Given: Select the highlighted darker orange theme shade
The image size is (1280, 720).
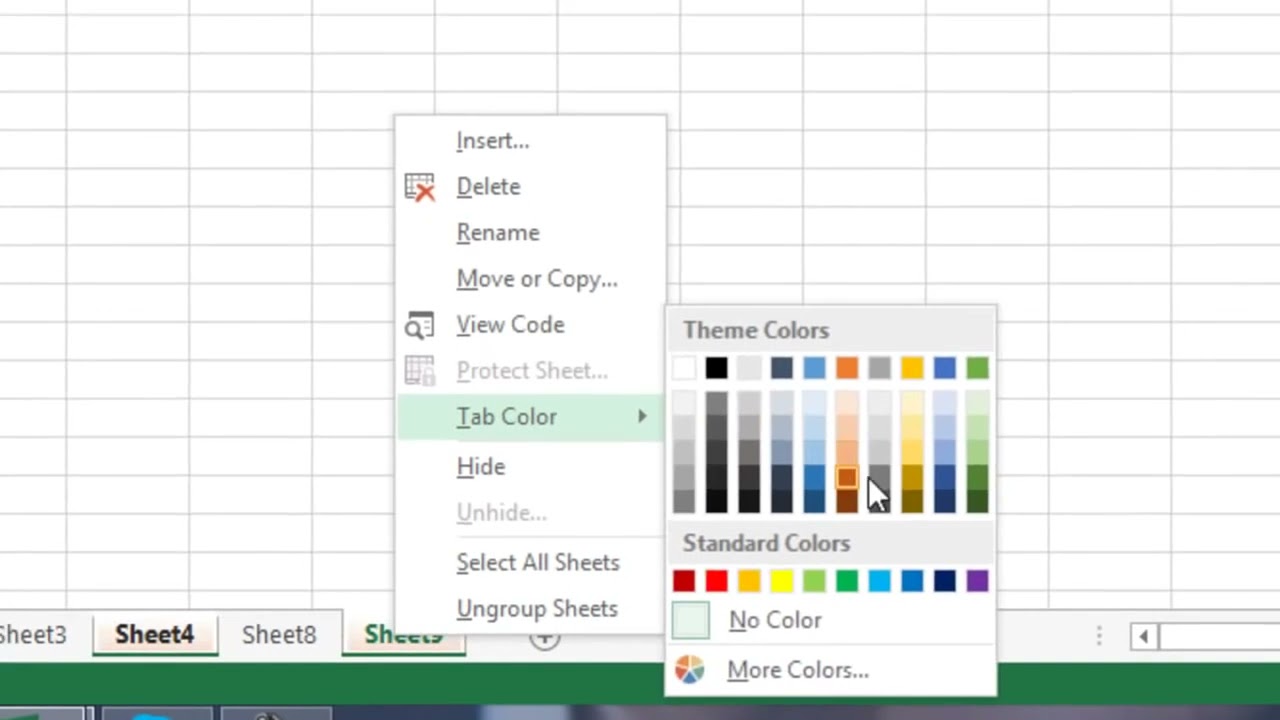Looking at the screenshot, I should click(847, 478).
